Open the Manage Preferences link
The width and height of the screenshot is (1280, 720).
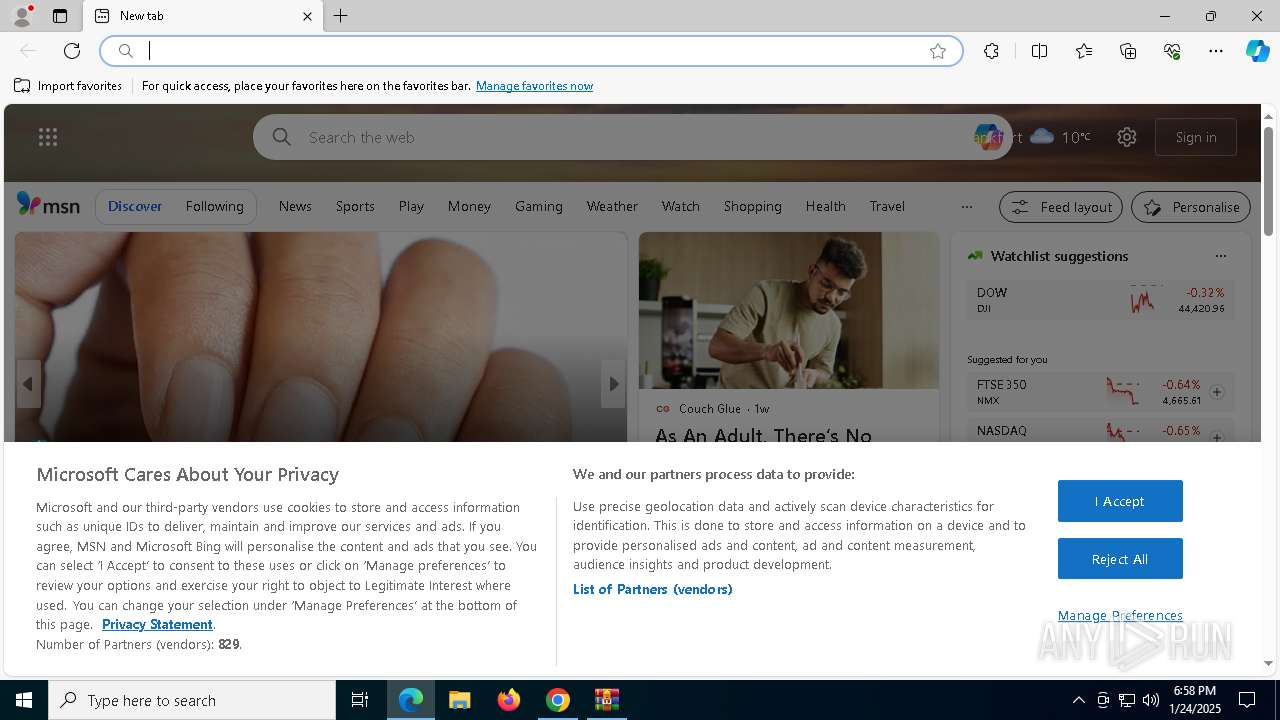pyautogui.click(x=1120, y=615)
